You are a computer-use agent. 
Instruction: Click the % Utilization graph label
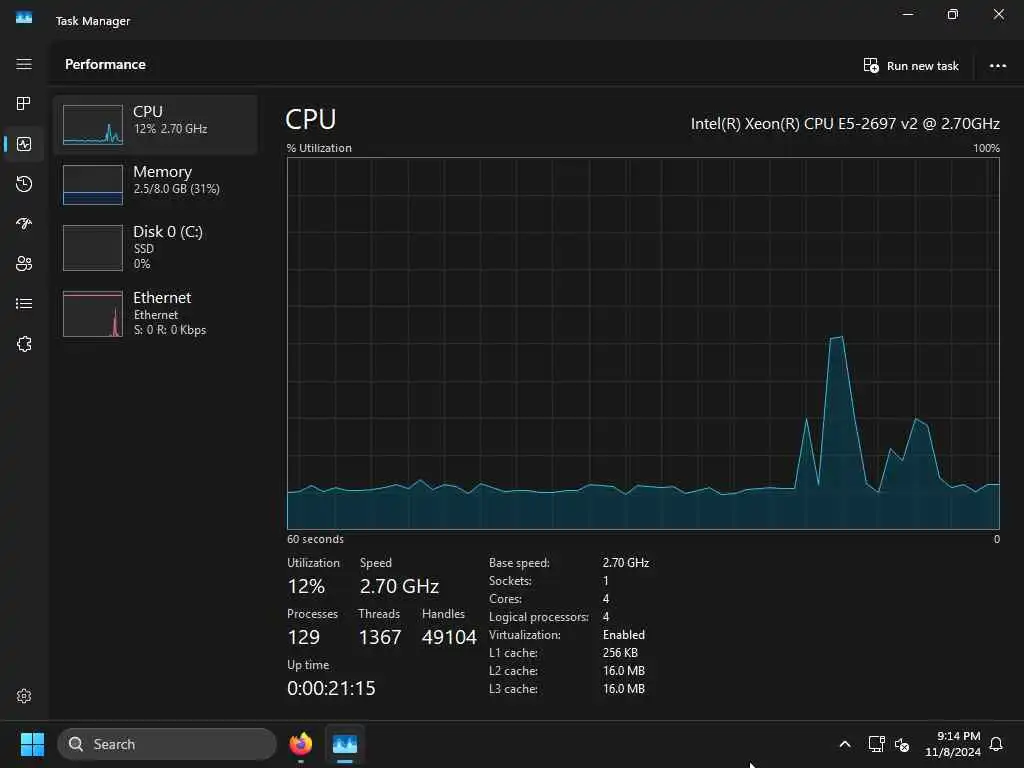(319, 148)
